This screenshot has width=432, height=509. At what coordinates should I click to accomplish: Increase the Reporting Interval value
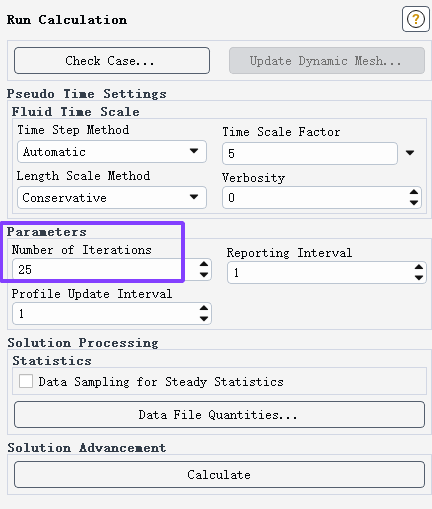click(419, 267)
